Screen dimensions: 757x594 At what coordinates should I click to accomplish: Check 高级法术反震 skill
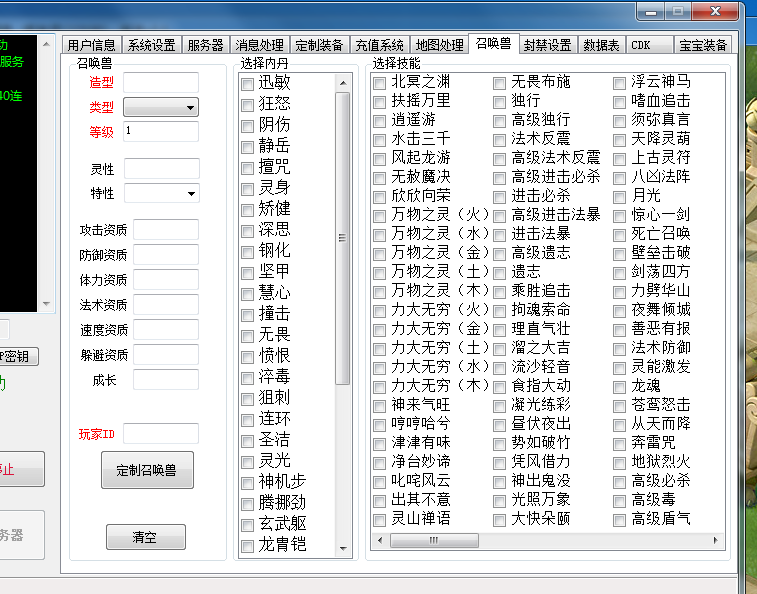(499, 159)
